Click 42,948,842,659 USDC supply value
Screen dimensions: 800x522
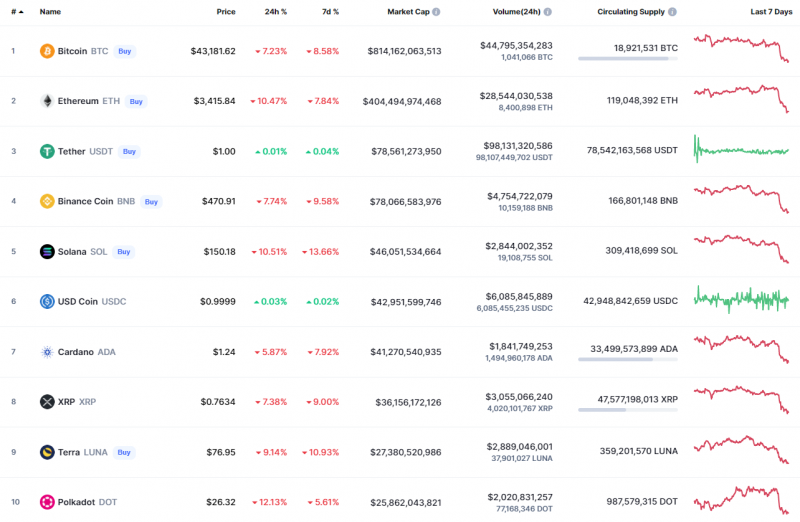point(631,301)
